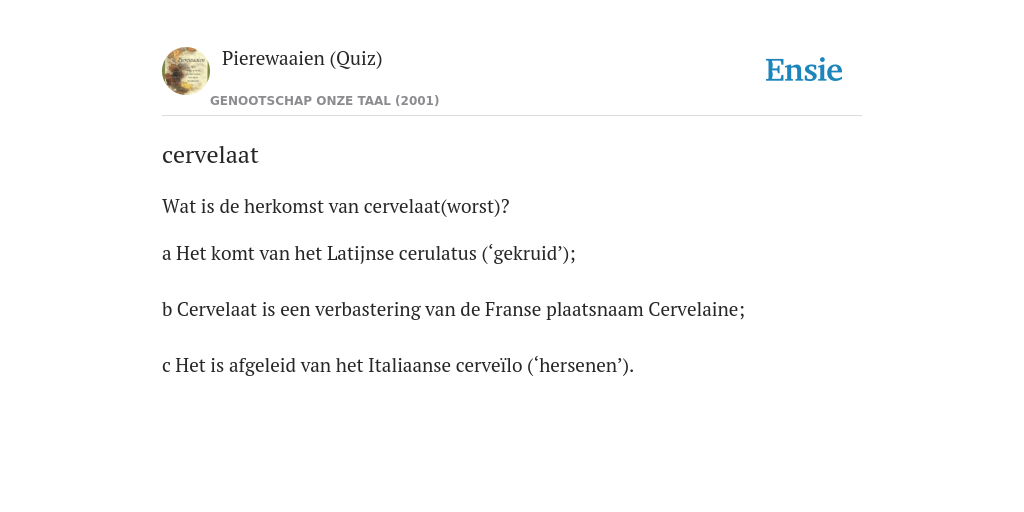Click the cervelaat heading
Viewport: 1024px width, 512px height.
(210, 155)
